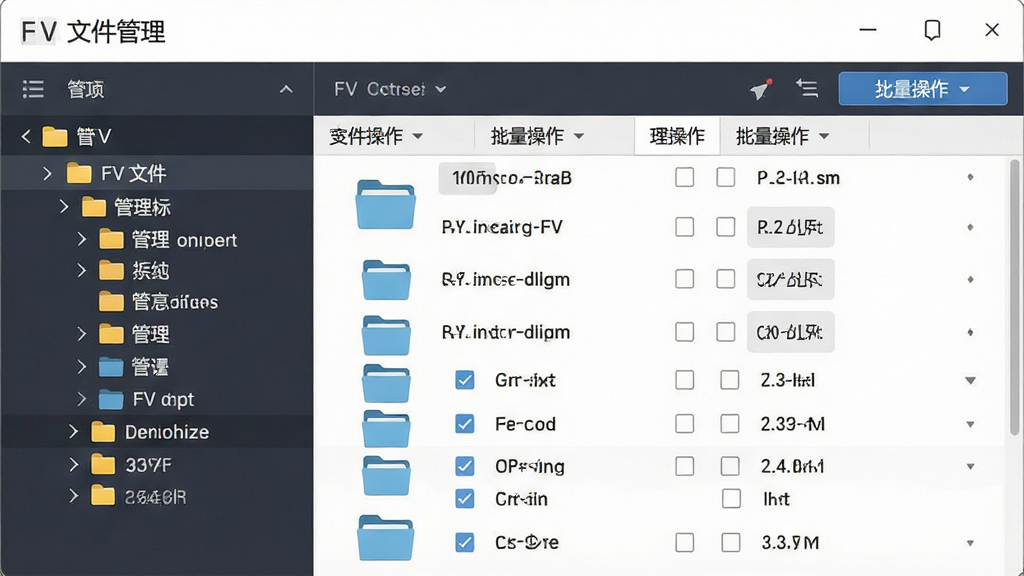1024x576 pixels.
Task: Click the hamburger list icon beside 管项
Action: point(33,89)
